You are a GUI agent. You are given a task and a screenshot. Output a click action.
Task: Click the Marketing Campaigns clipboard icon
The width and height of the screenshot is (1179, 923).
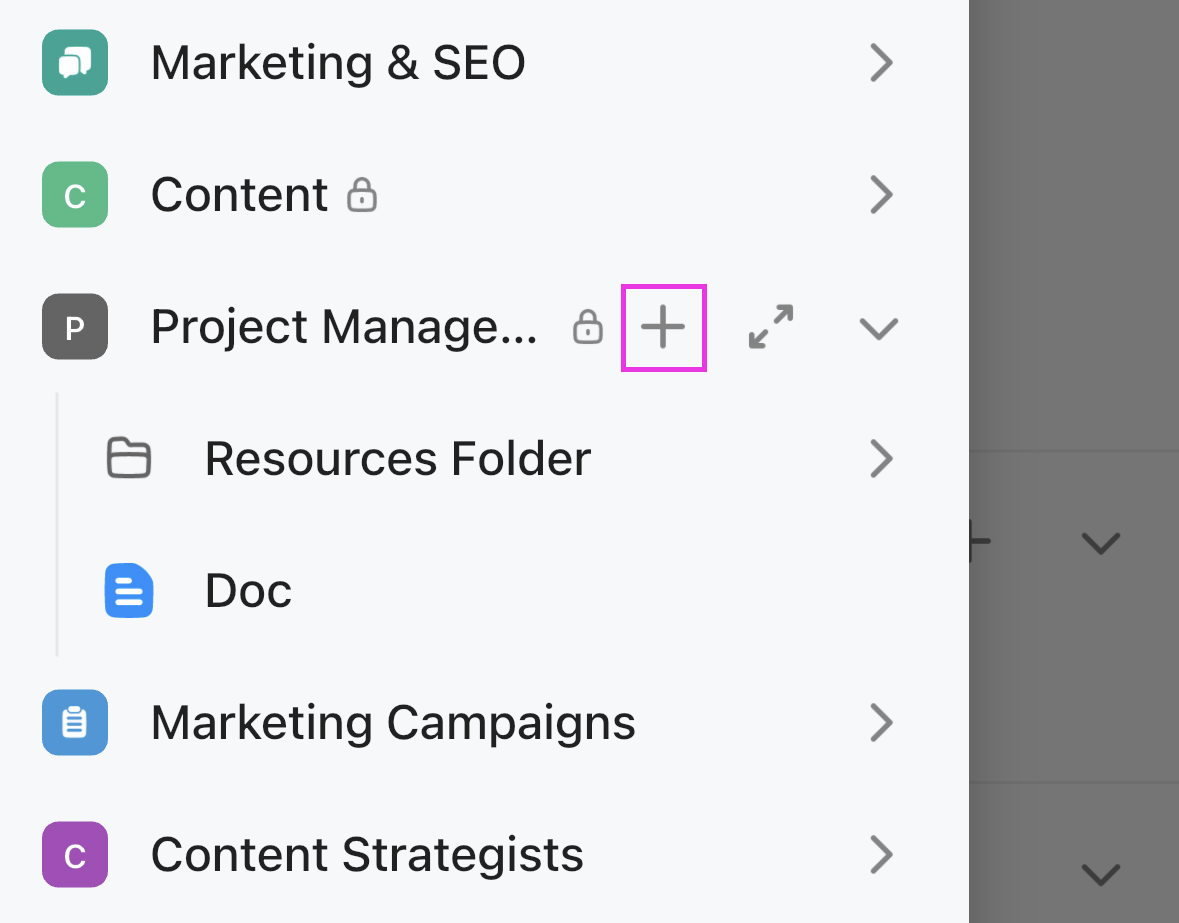click(x=75, y=722)
